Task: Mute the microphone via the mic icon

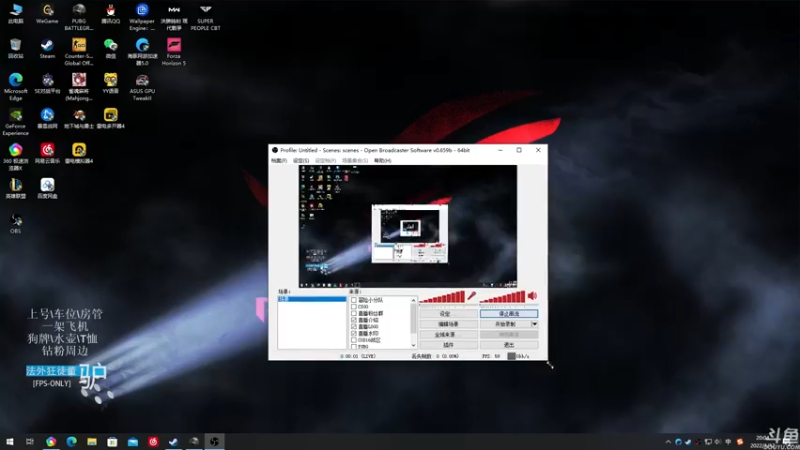Action: [x=471, y=296]
